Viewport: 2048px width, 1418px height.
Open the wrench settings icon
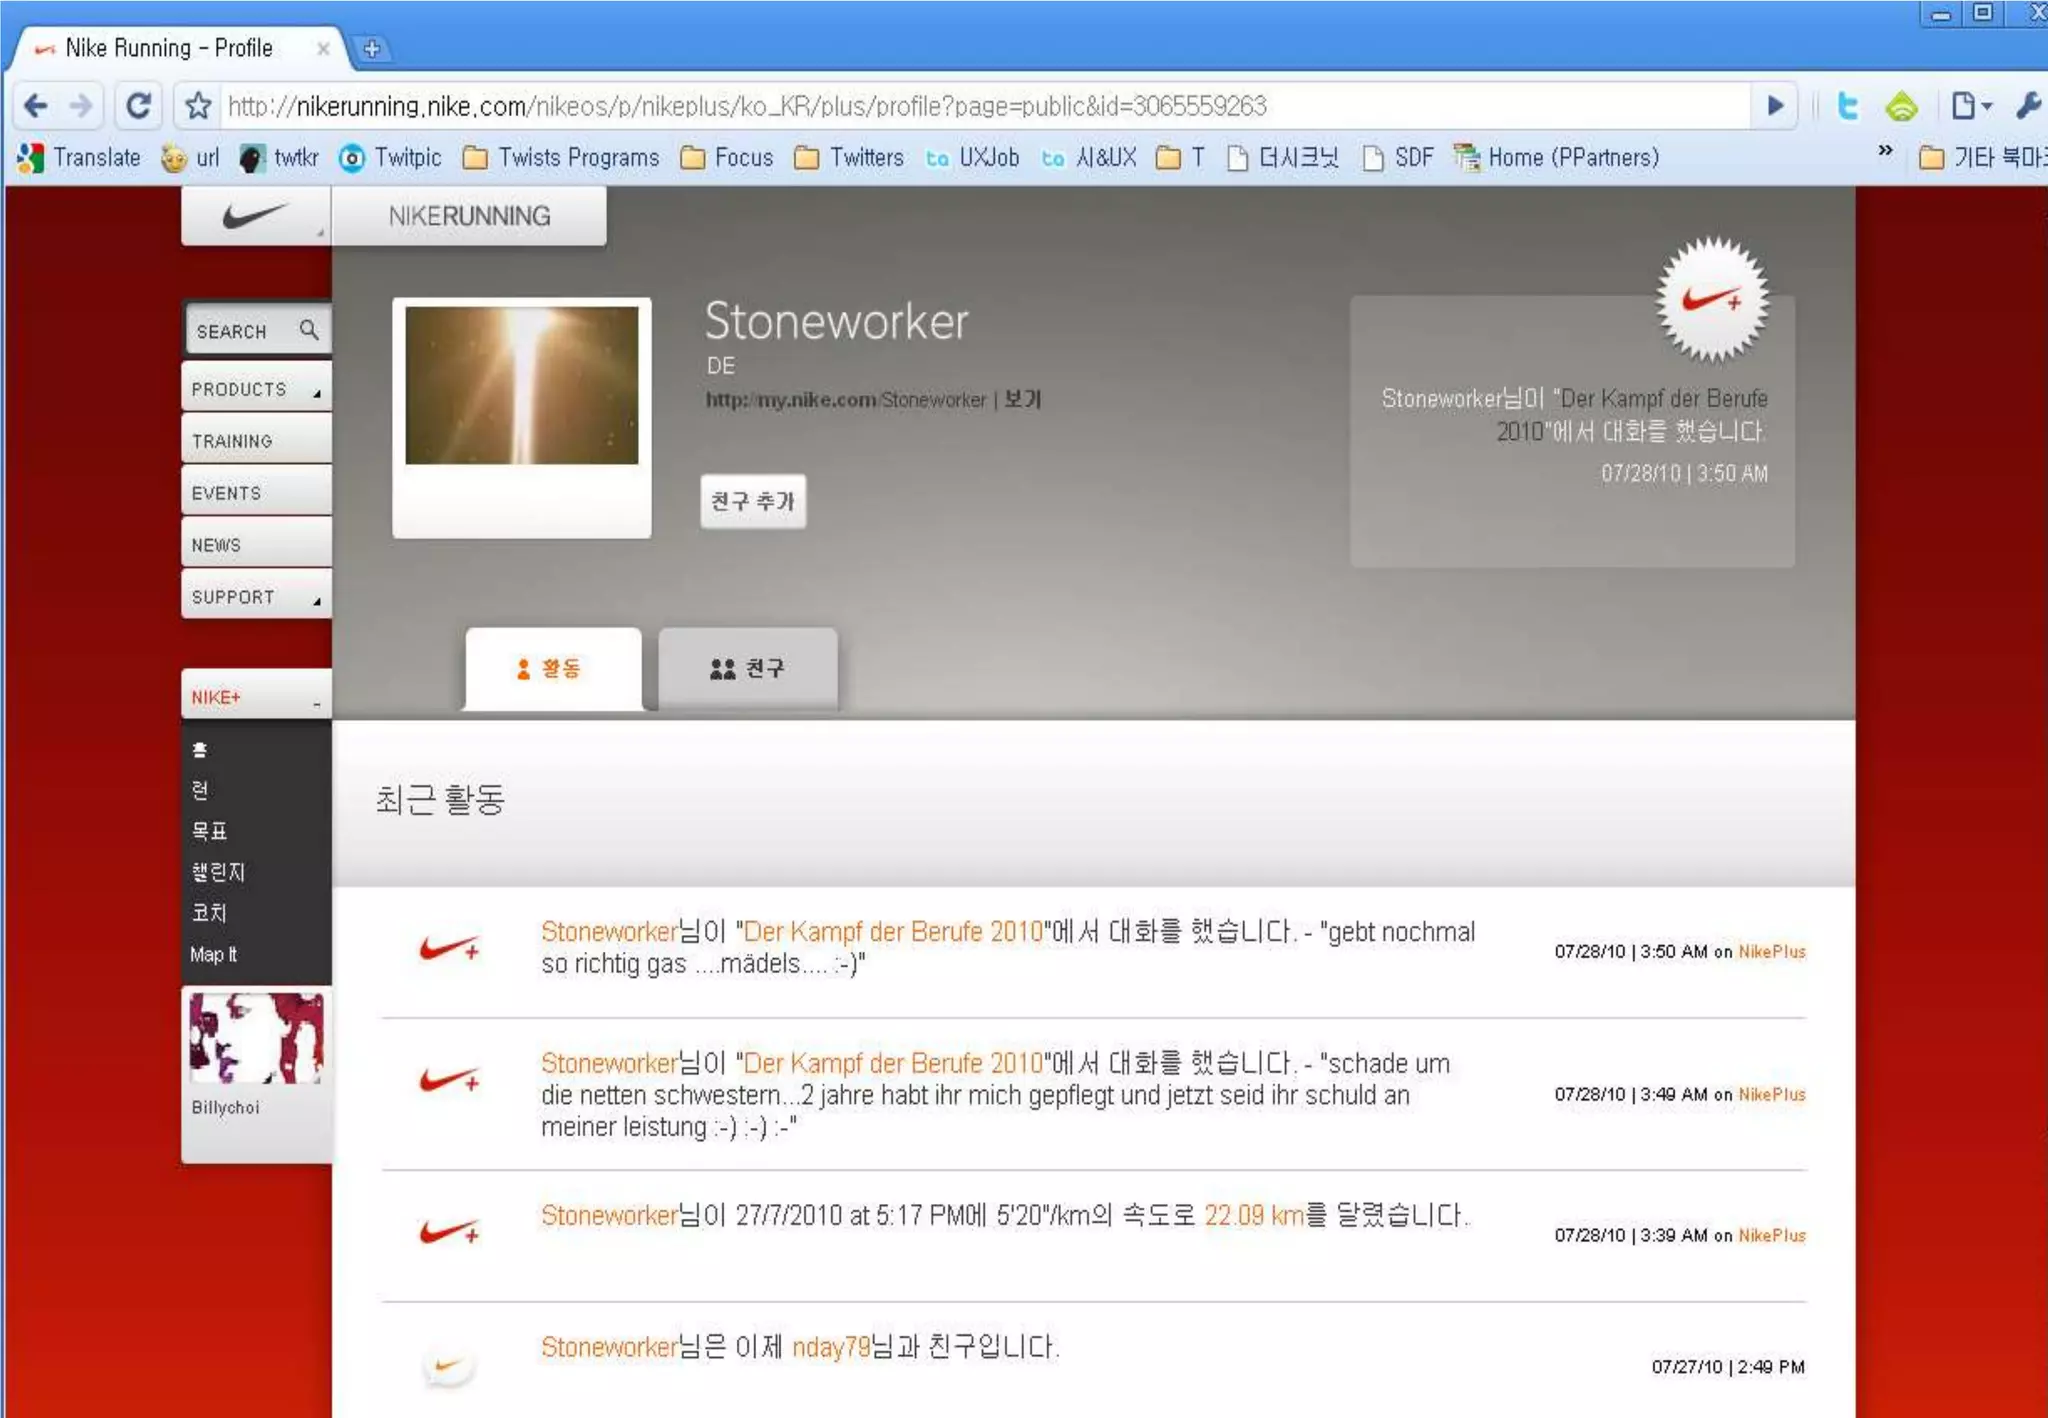pos(2027,106)
